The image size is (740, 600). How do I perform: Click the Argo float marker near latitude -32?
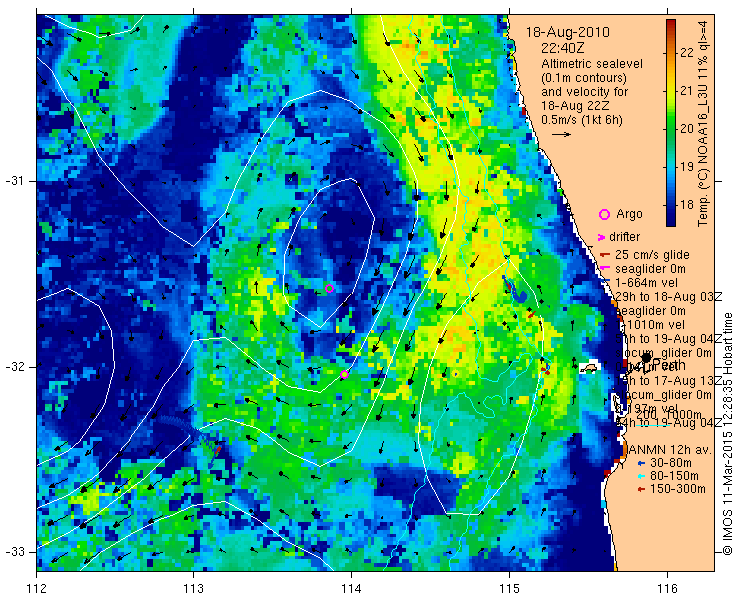coord(345,374)
